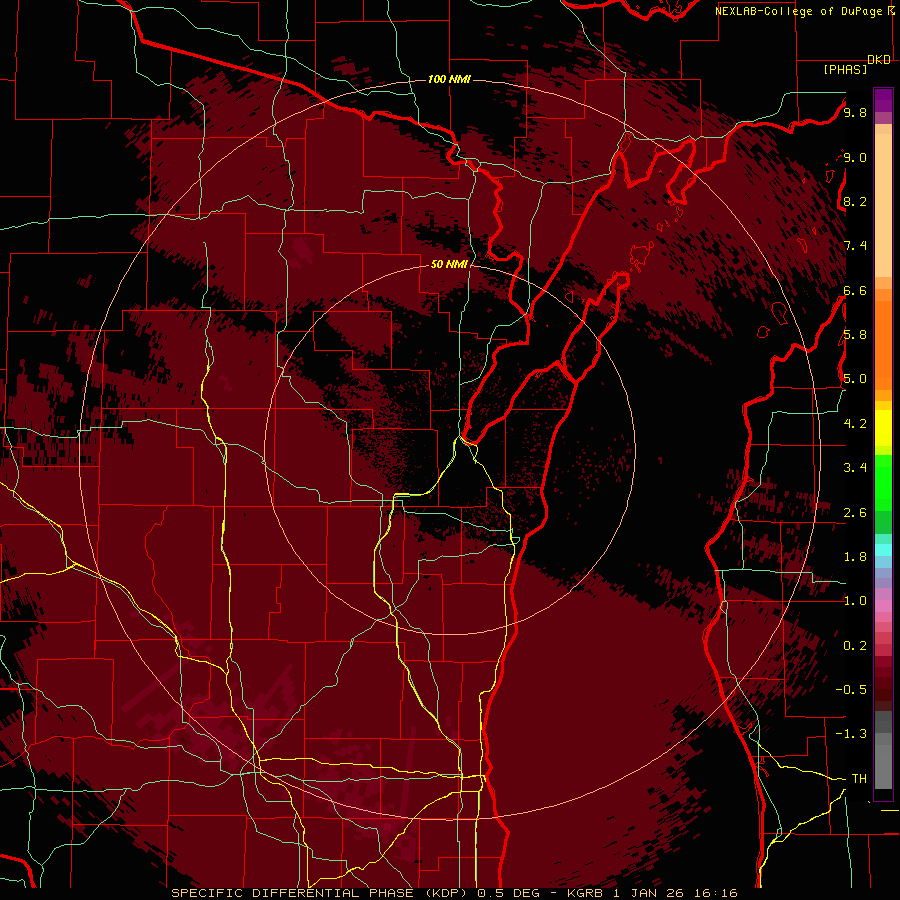
Task: Click the 9.0 value on the color scale
Action: click(856, 157)
